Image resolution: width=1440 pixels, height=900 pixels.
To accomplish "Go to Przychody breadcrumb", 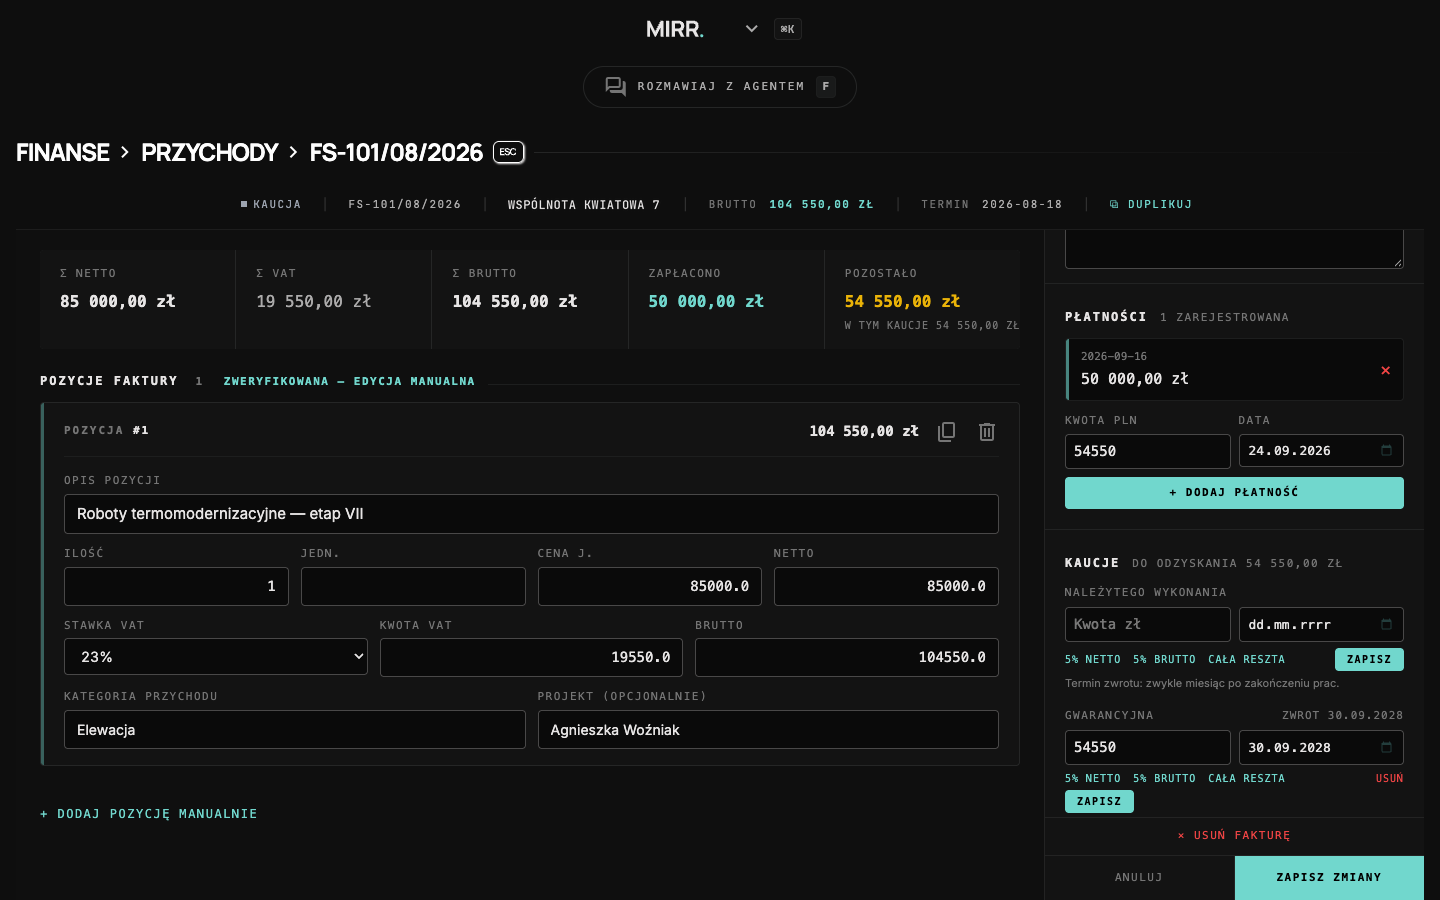I will tap(209, 152).
